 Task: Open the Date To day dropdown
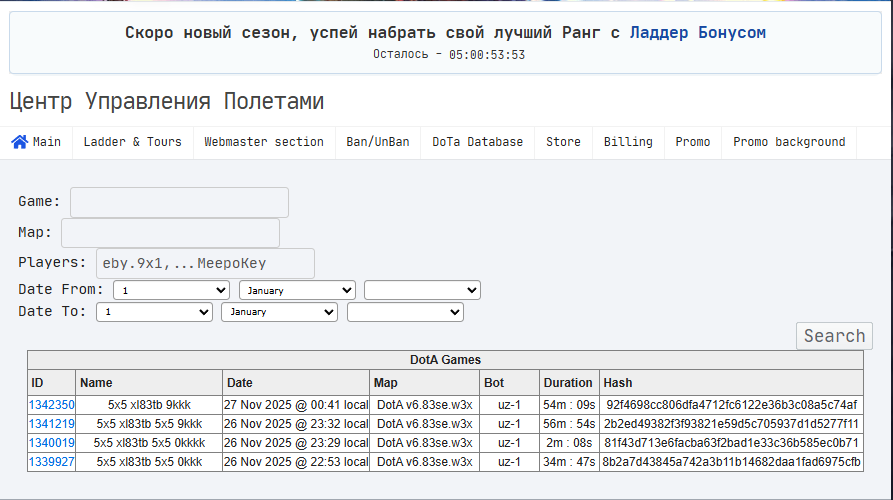click(x=154, y=312)
